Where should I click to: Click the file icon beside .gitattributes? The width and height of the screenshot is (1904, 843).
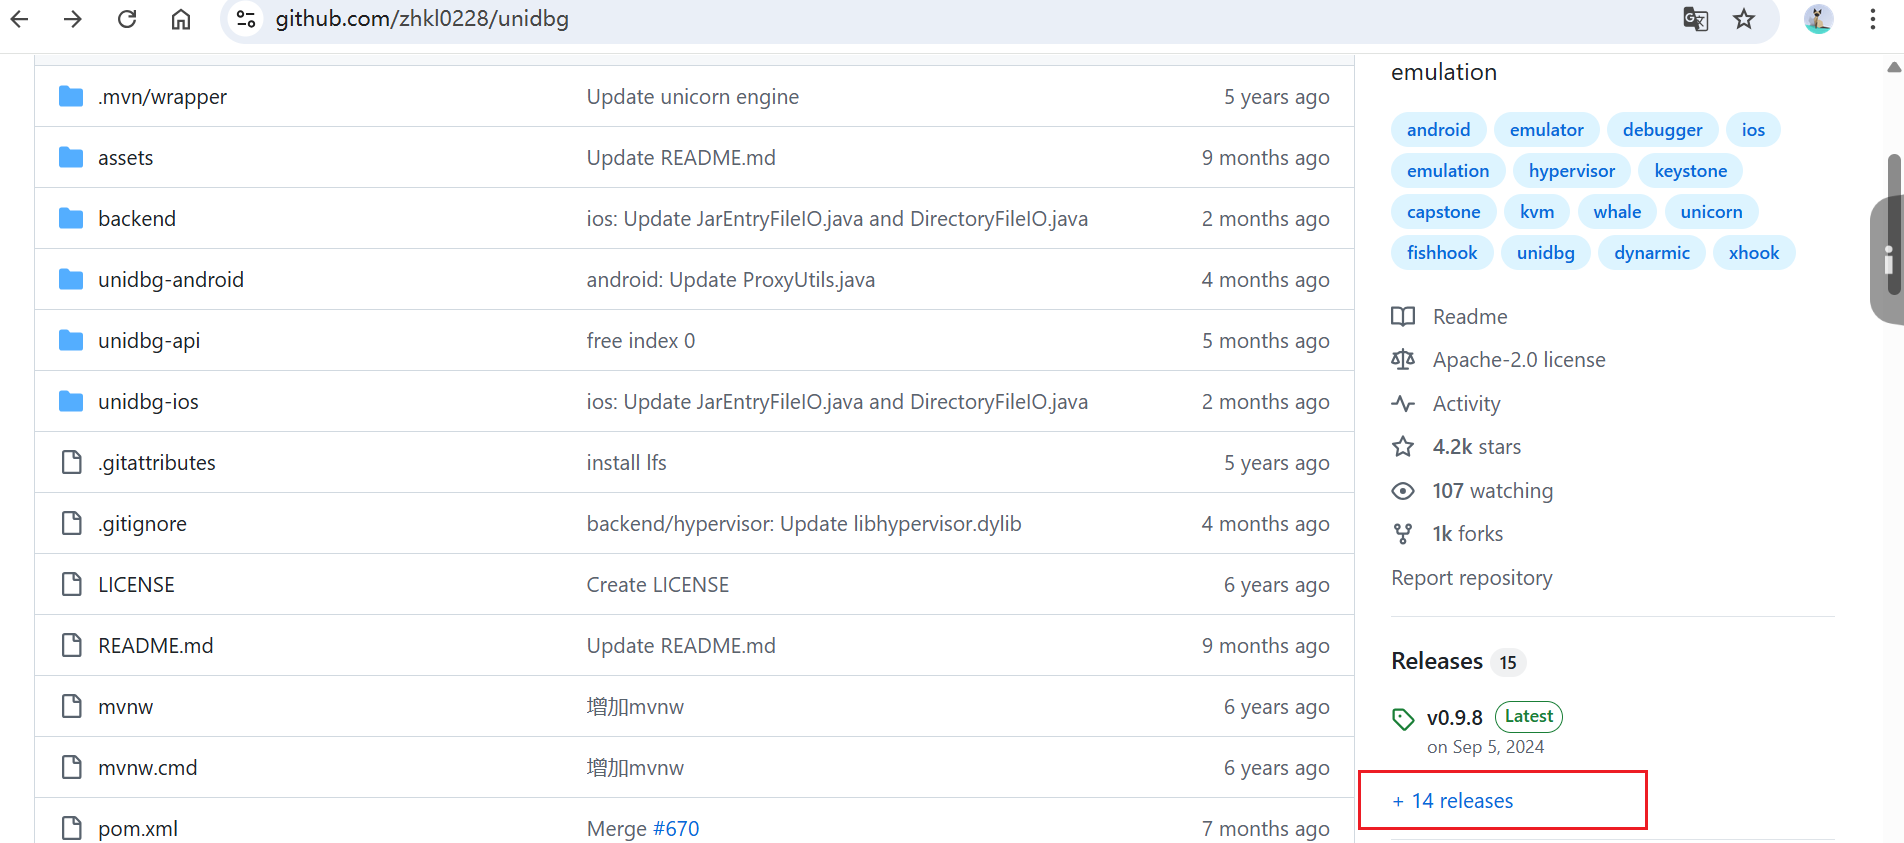[71, 462]
